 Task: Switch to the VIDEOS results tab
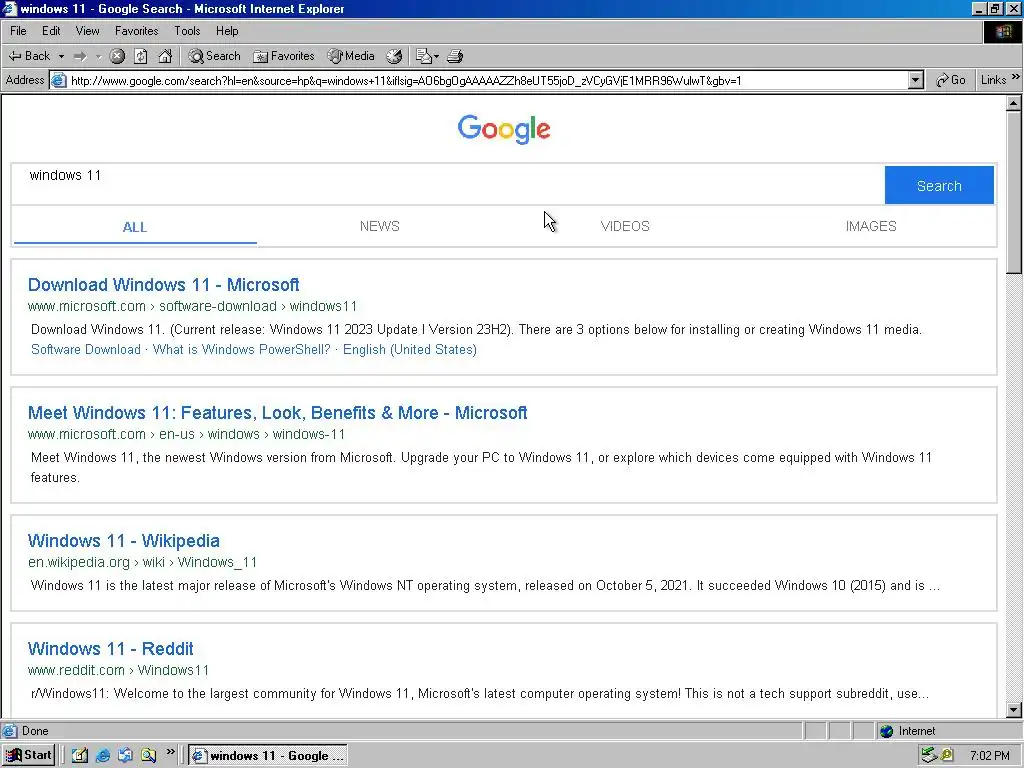tap(625, 227)
